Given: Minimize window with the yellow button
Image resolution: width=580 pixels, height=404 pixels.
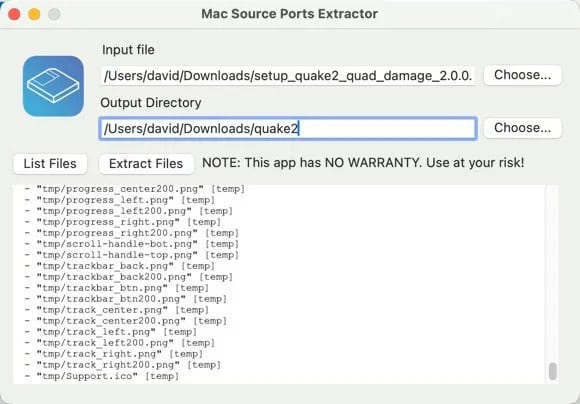Looking at the screenshot, I should 34,14.
